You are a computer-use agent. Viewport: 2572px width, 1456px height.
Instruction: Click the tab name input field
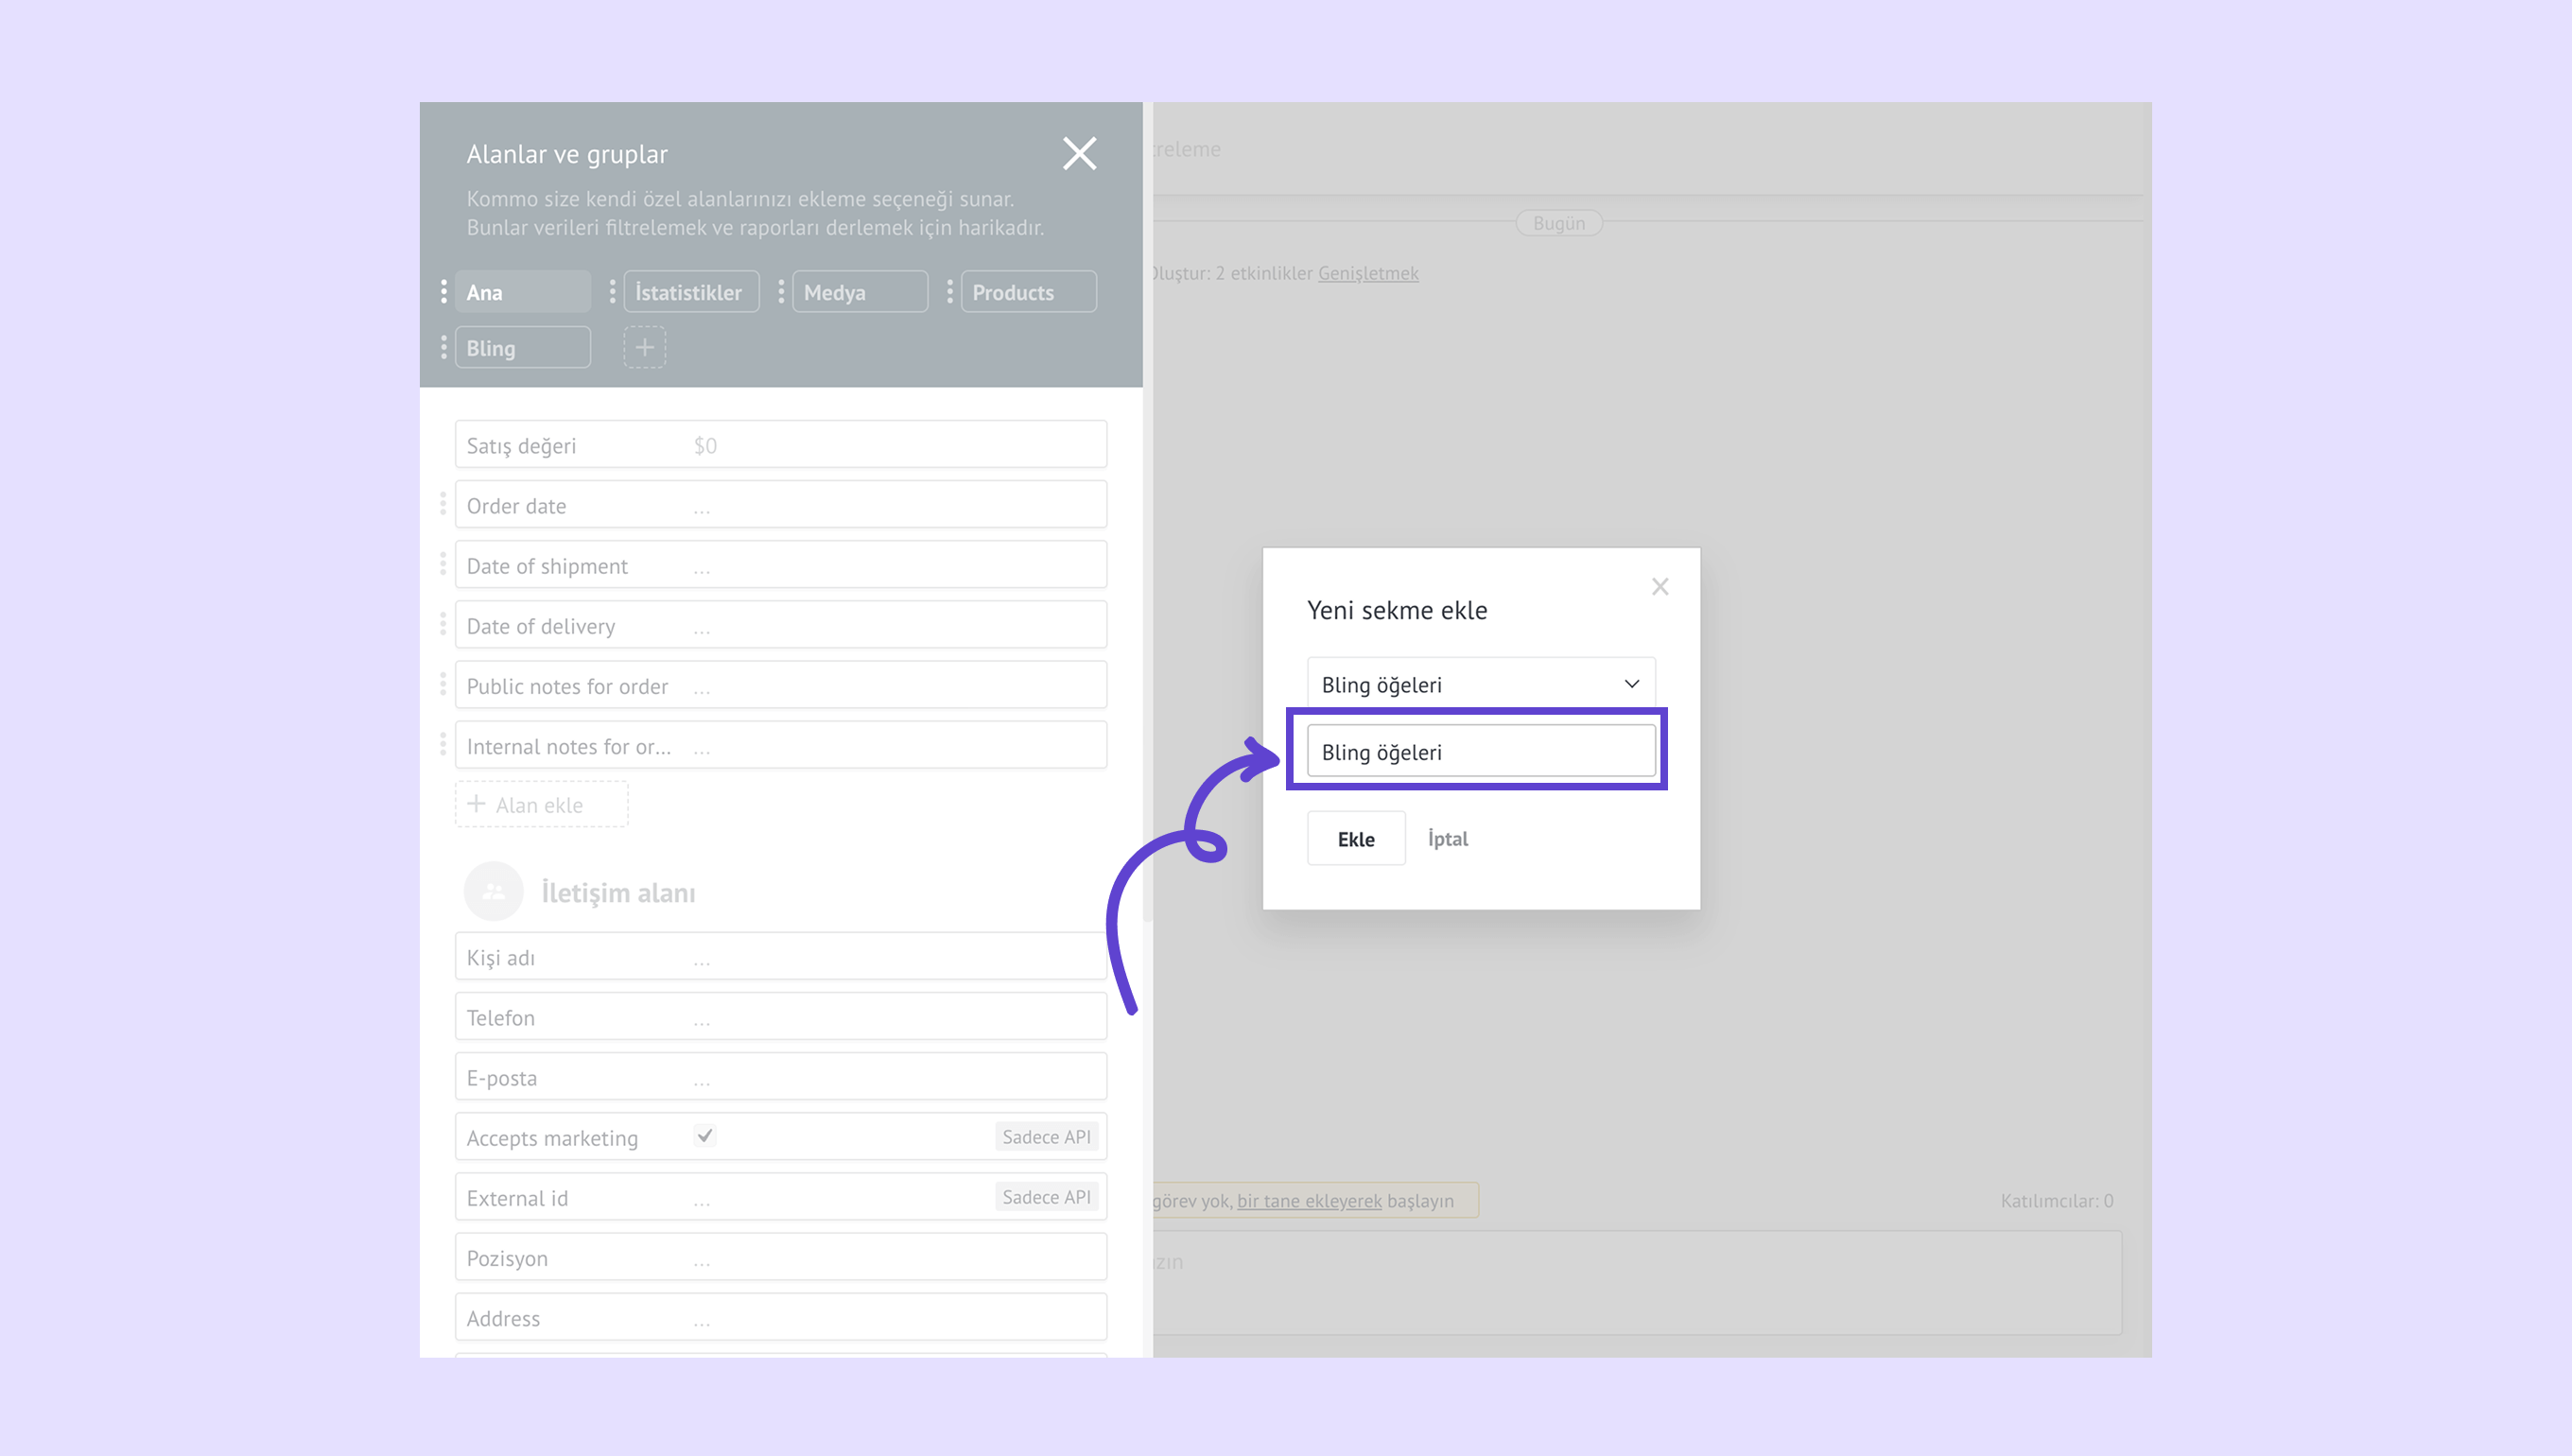point(1480,752)
